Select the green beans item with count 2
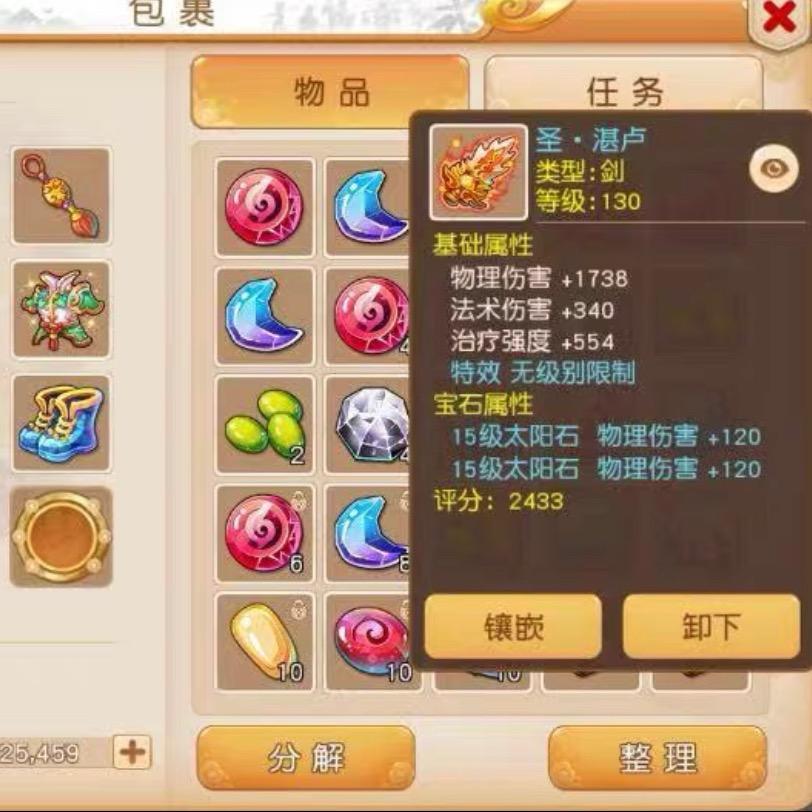The image size is (812, 812). [x=265, y=425]
